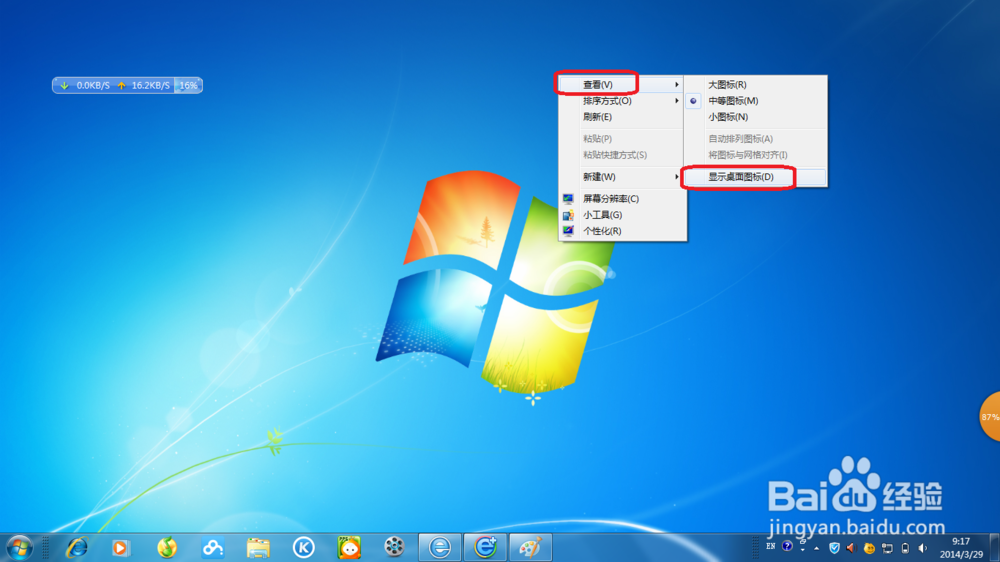The height and width of the screenshot is (562, 1000).
Task: Click the 查看 submenu arrow
Action: [677, 84]
